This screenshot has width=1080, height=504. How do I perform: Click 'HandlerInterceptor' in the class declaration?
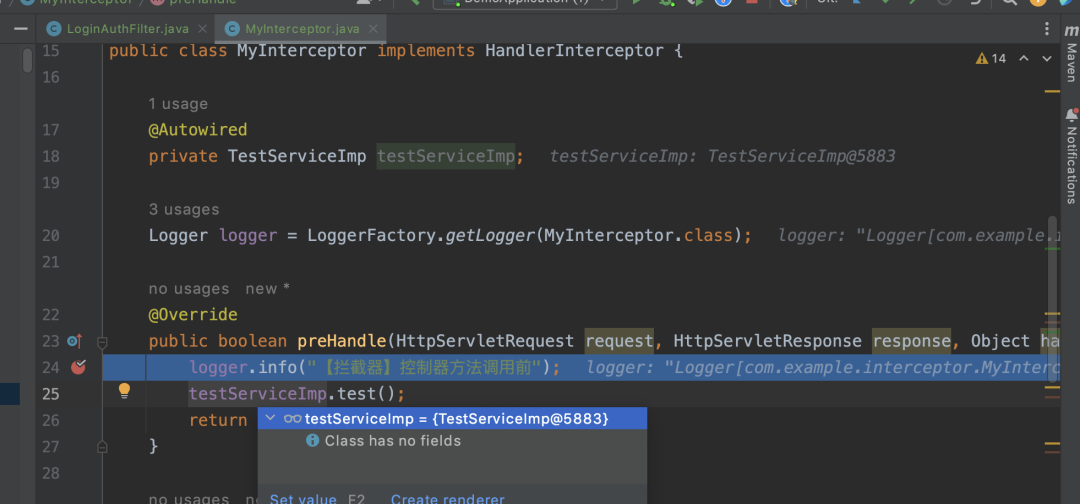[x=574, y=50]
